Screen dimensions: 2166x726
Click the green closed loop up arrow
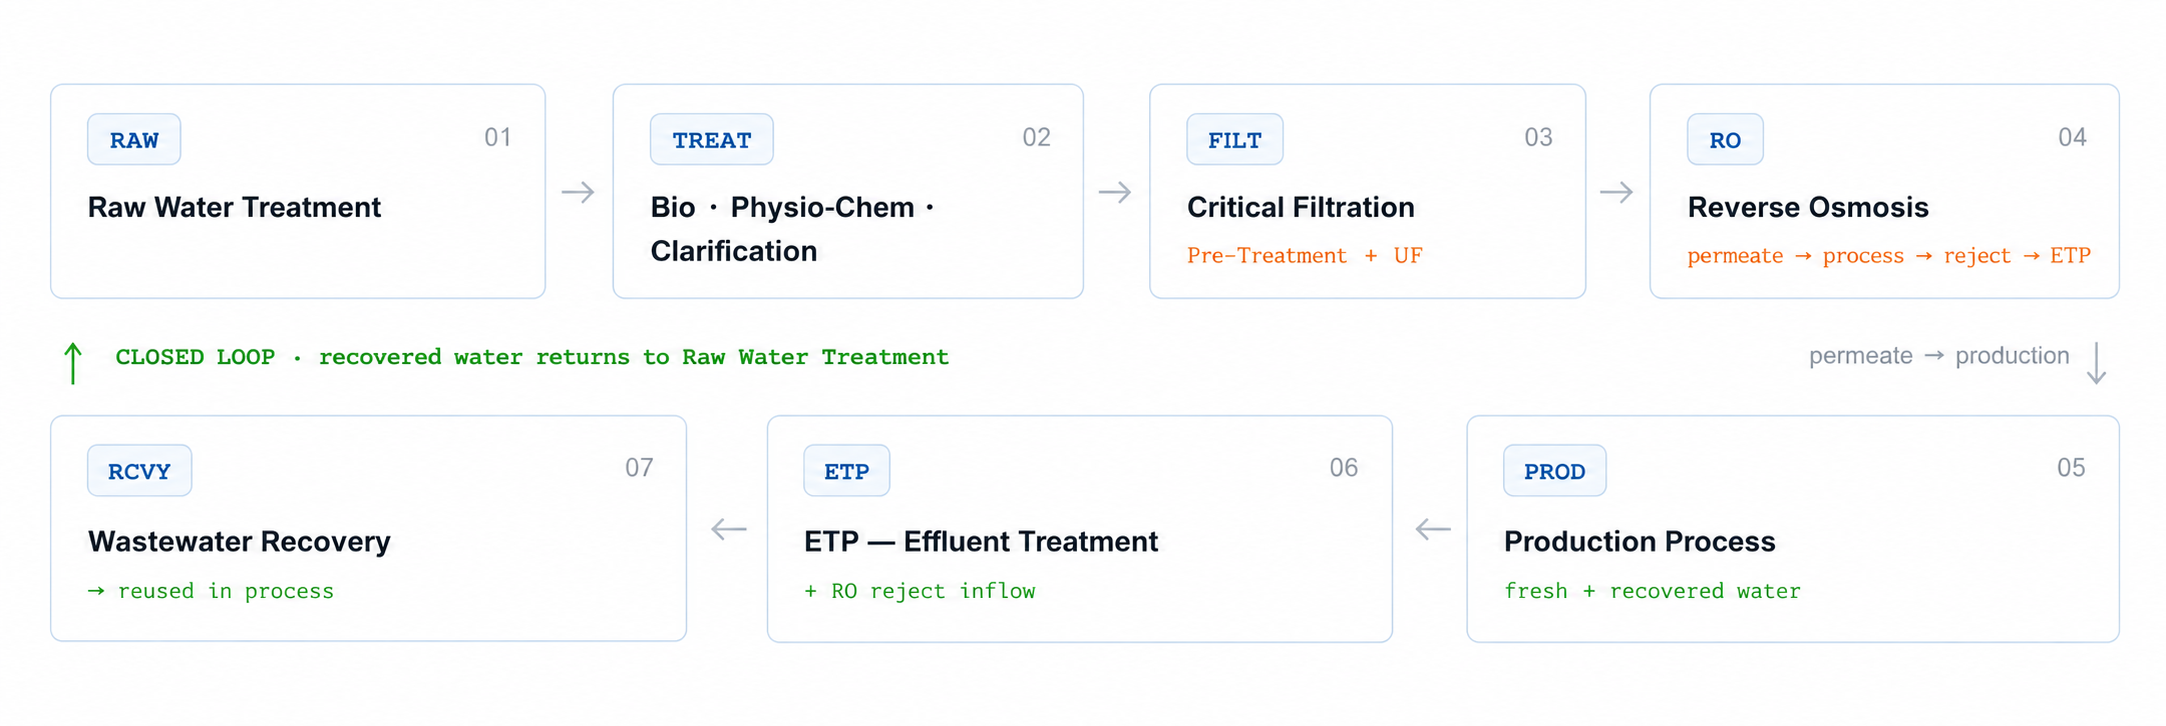click(x=73, y=363)
